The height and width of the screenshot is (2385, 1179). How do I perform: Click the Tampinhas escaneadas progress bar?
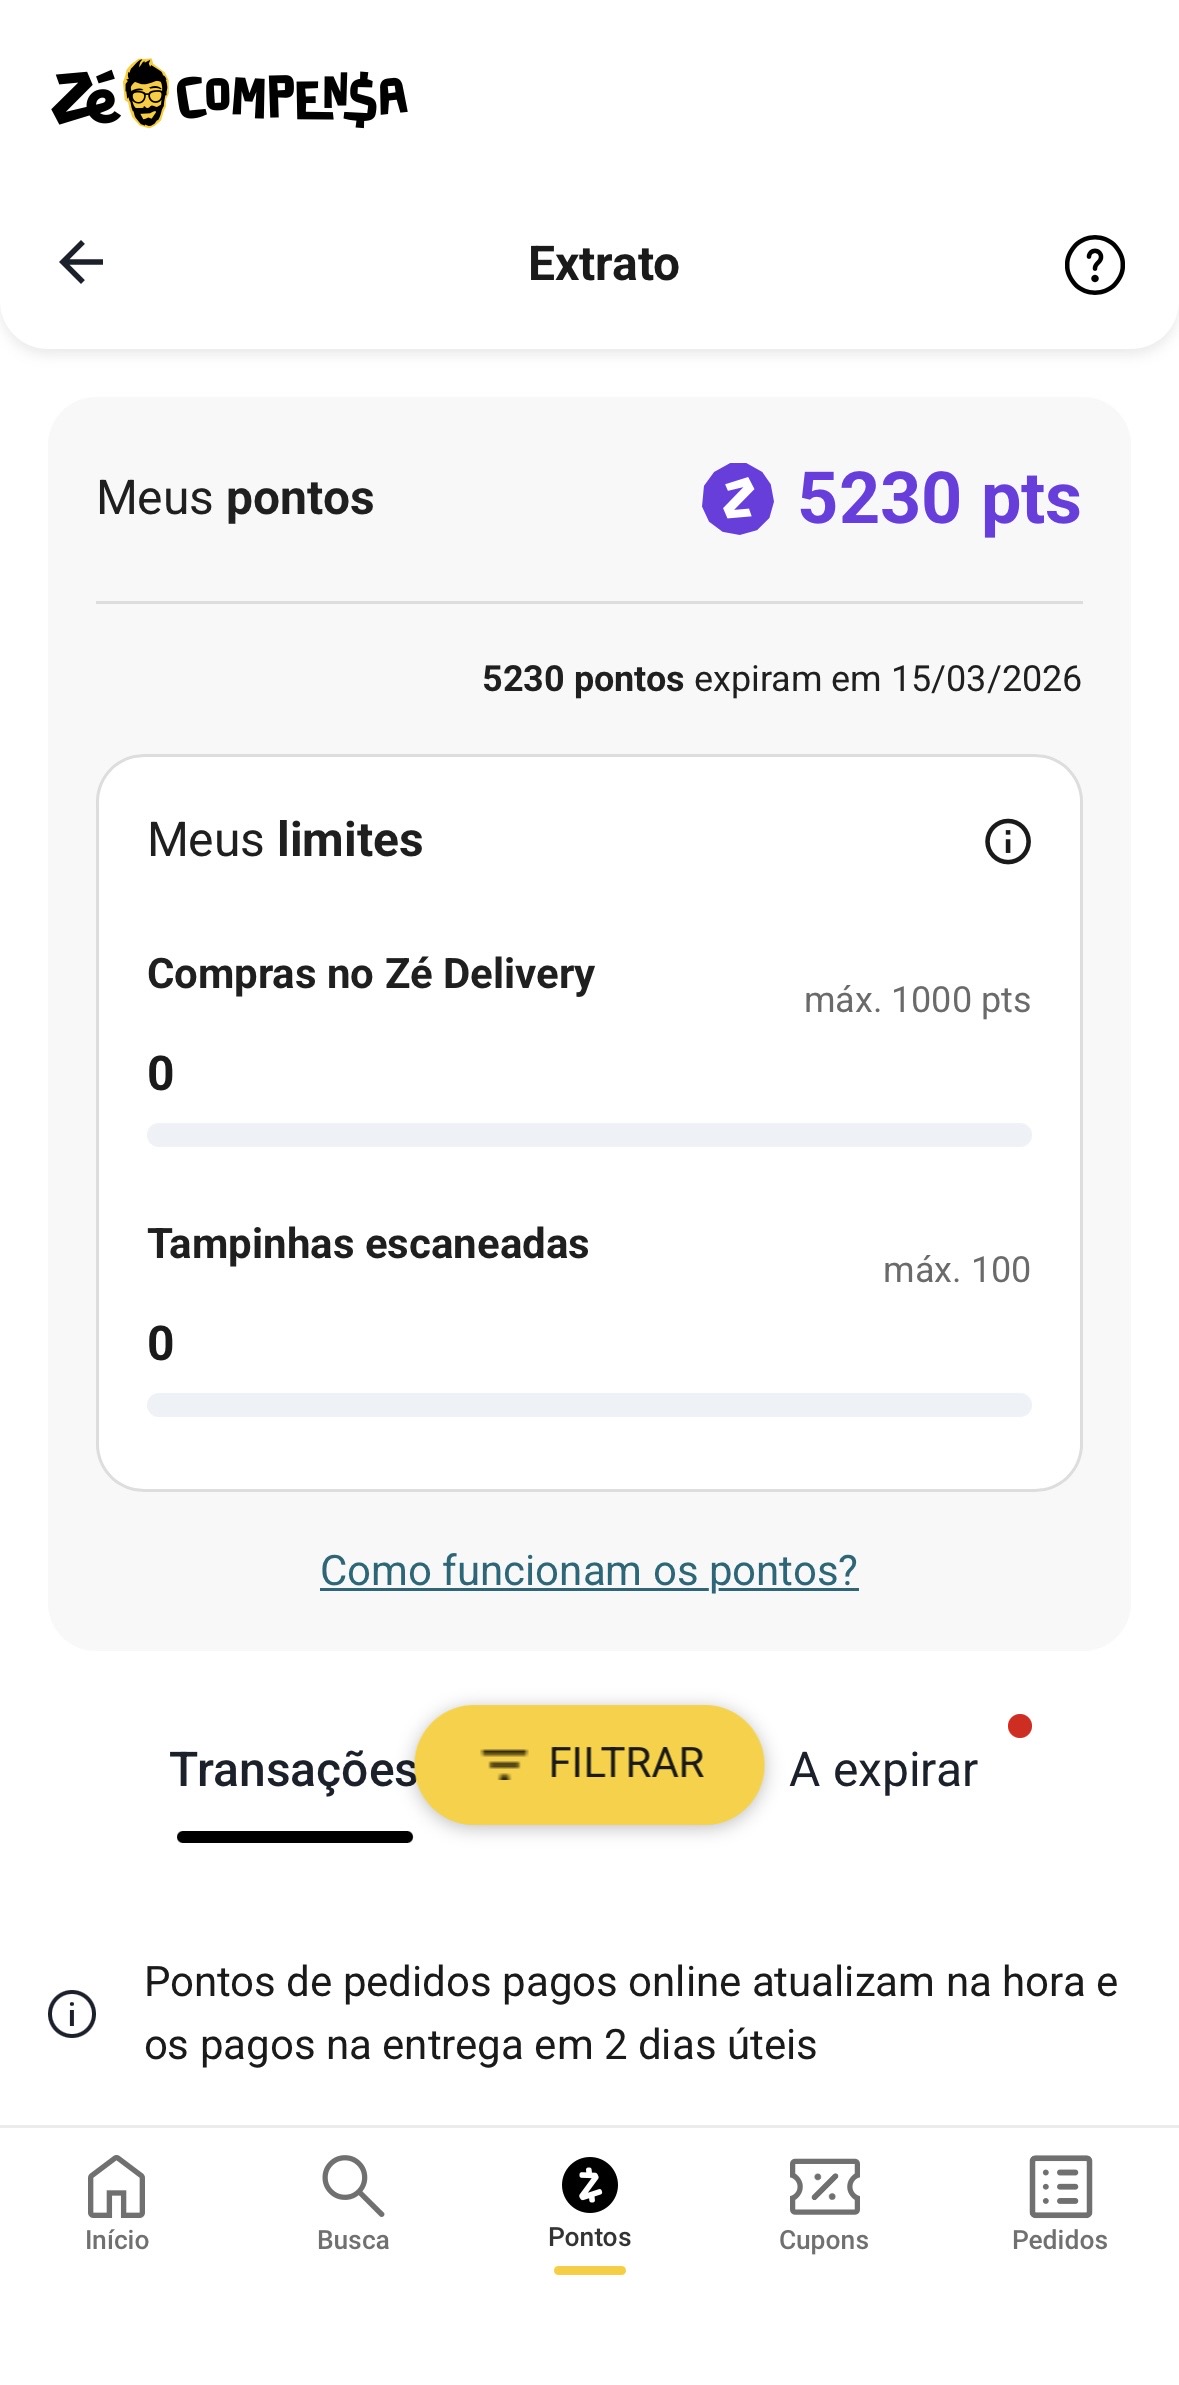pyautogui.click(x=589, y=1405)
